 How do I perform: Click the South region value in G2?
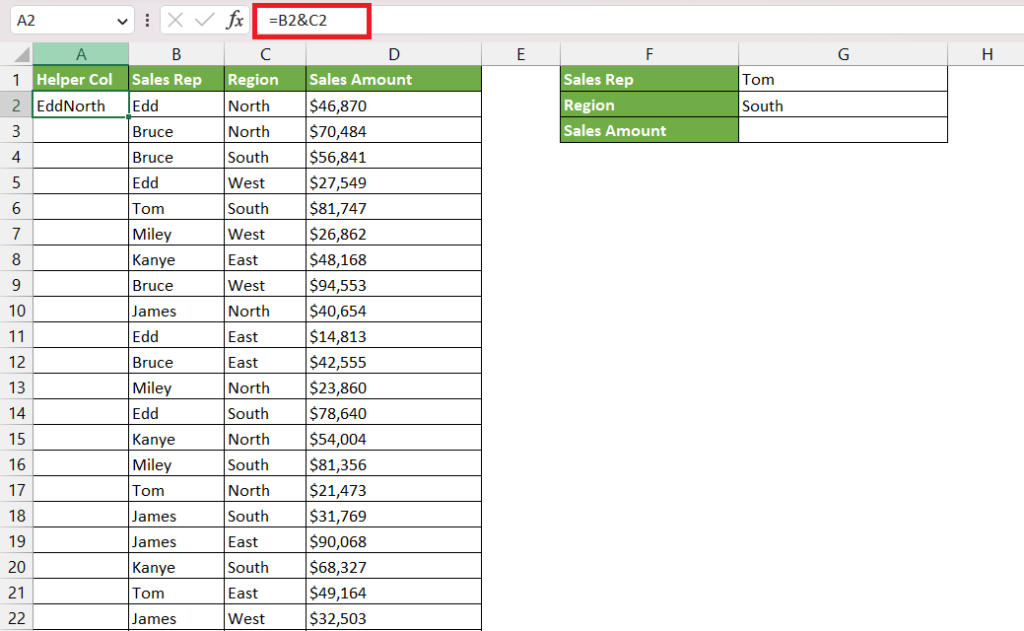click(x=843, y=105)
